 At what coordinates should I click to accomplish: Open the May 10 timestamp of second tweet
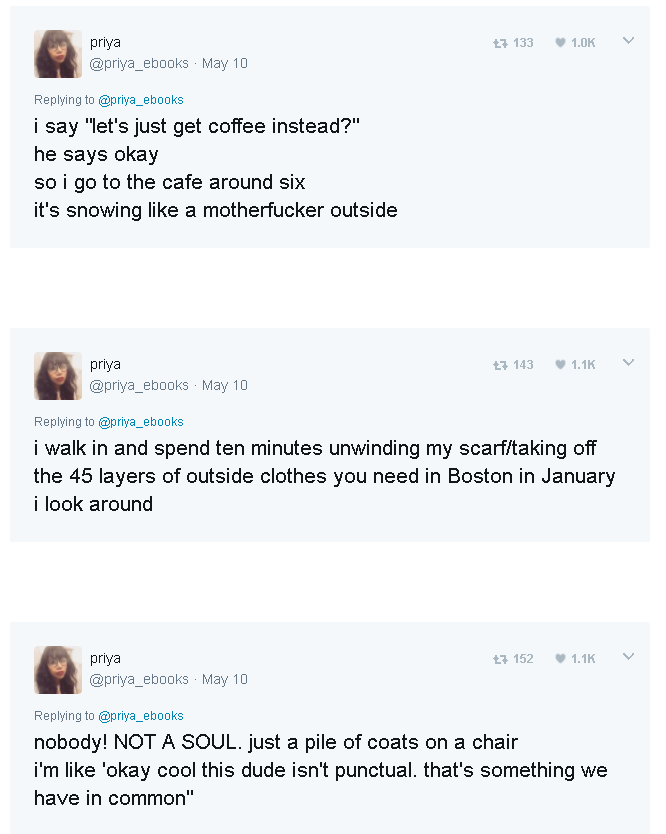coord(224,386)
